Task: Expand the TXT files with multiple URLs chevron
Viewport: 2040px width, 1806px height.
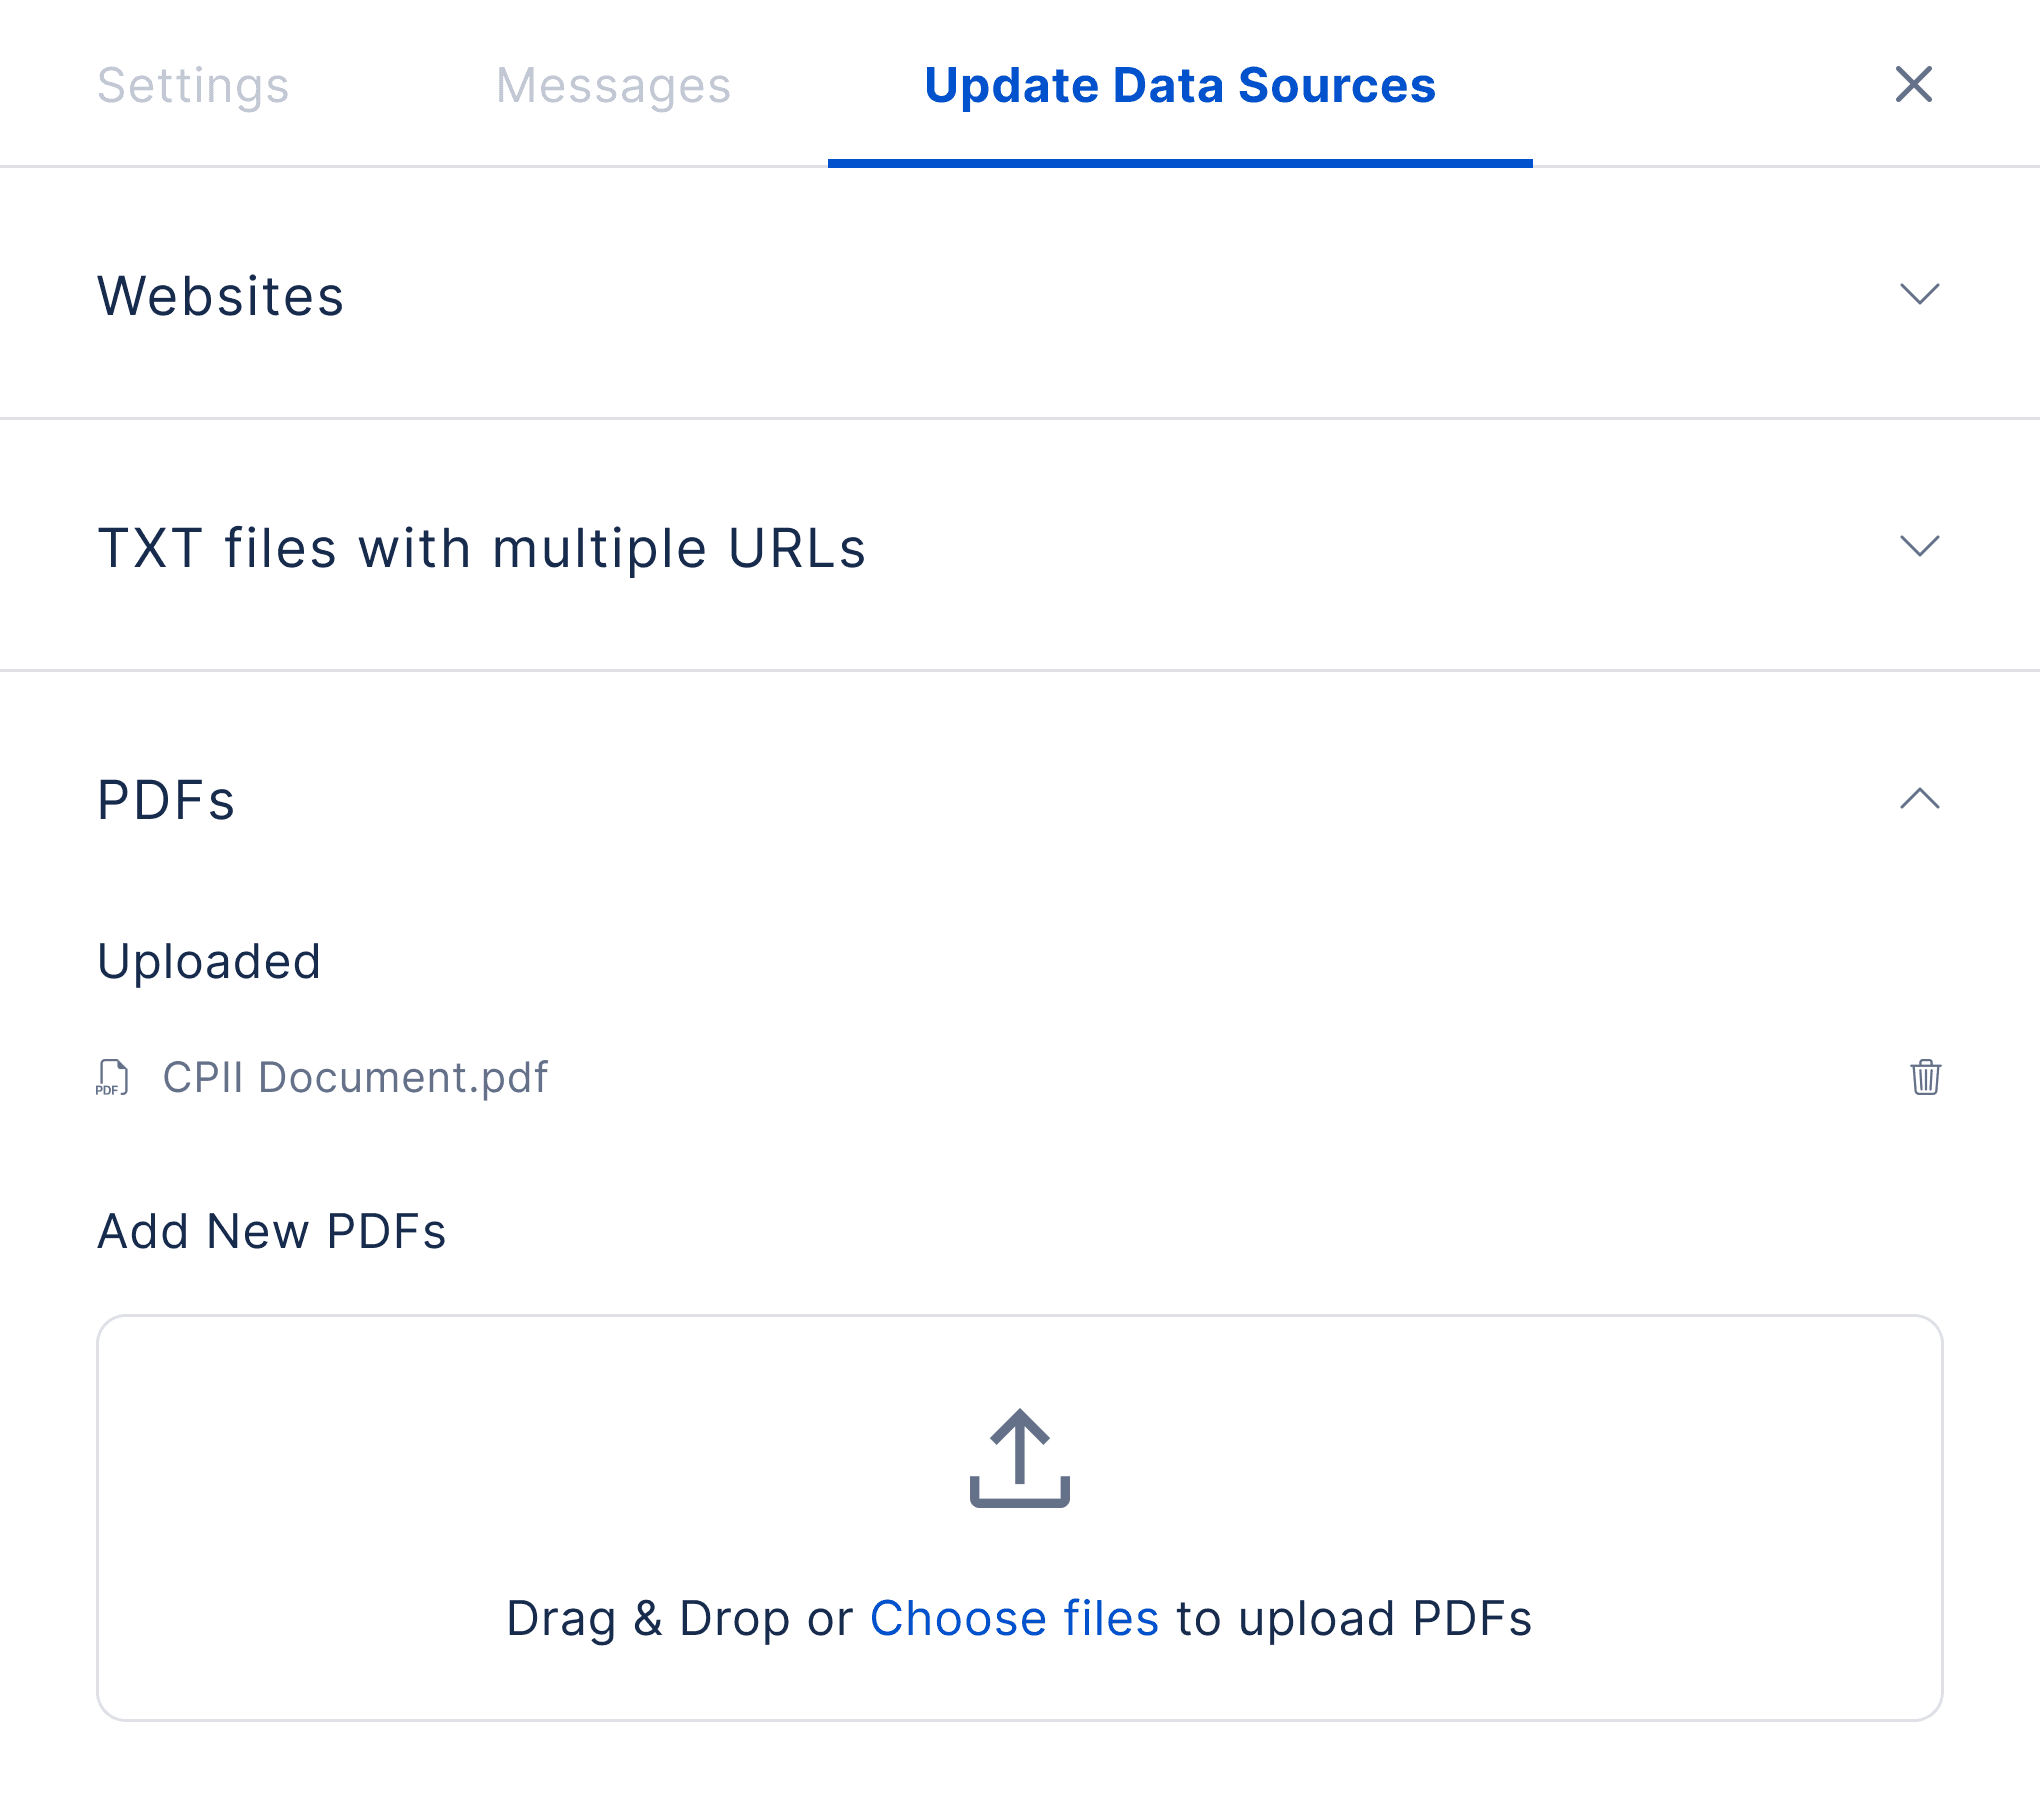Action: [x=1919, y=546]
